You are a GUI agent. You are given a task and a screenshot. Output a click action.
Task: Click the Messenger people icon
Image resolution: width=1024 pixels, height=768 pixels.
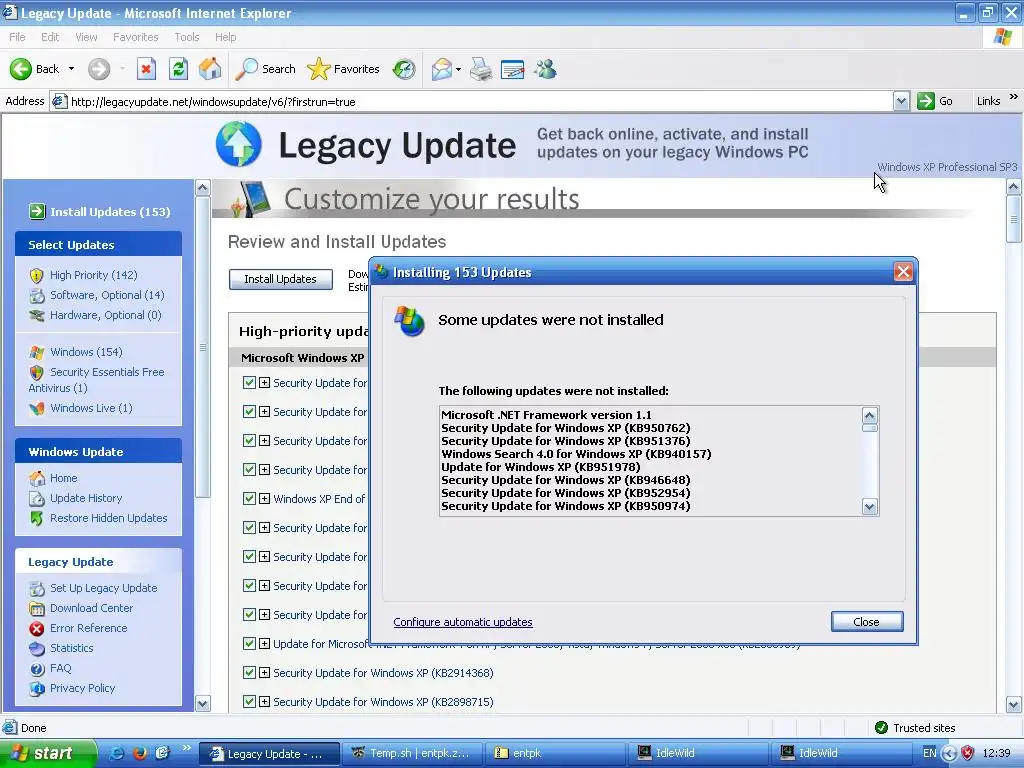point(545,69)
